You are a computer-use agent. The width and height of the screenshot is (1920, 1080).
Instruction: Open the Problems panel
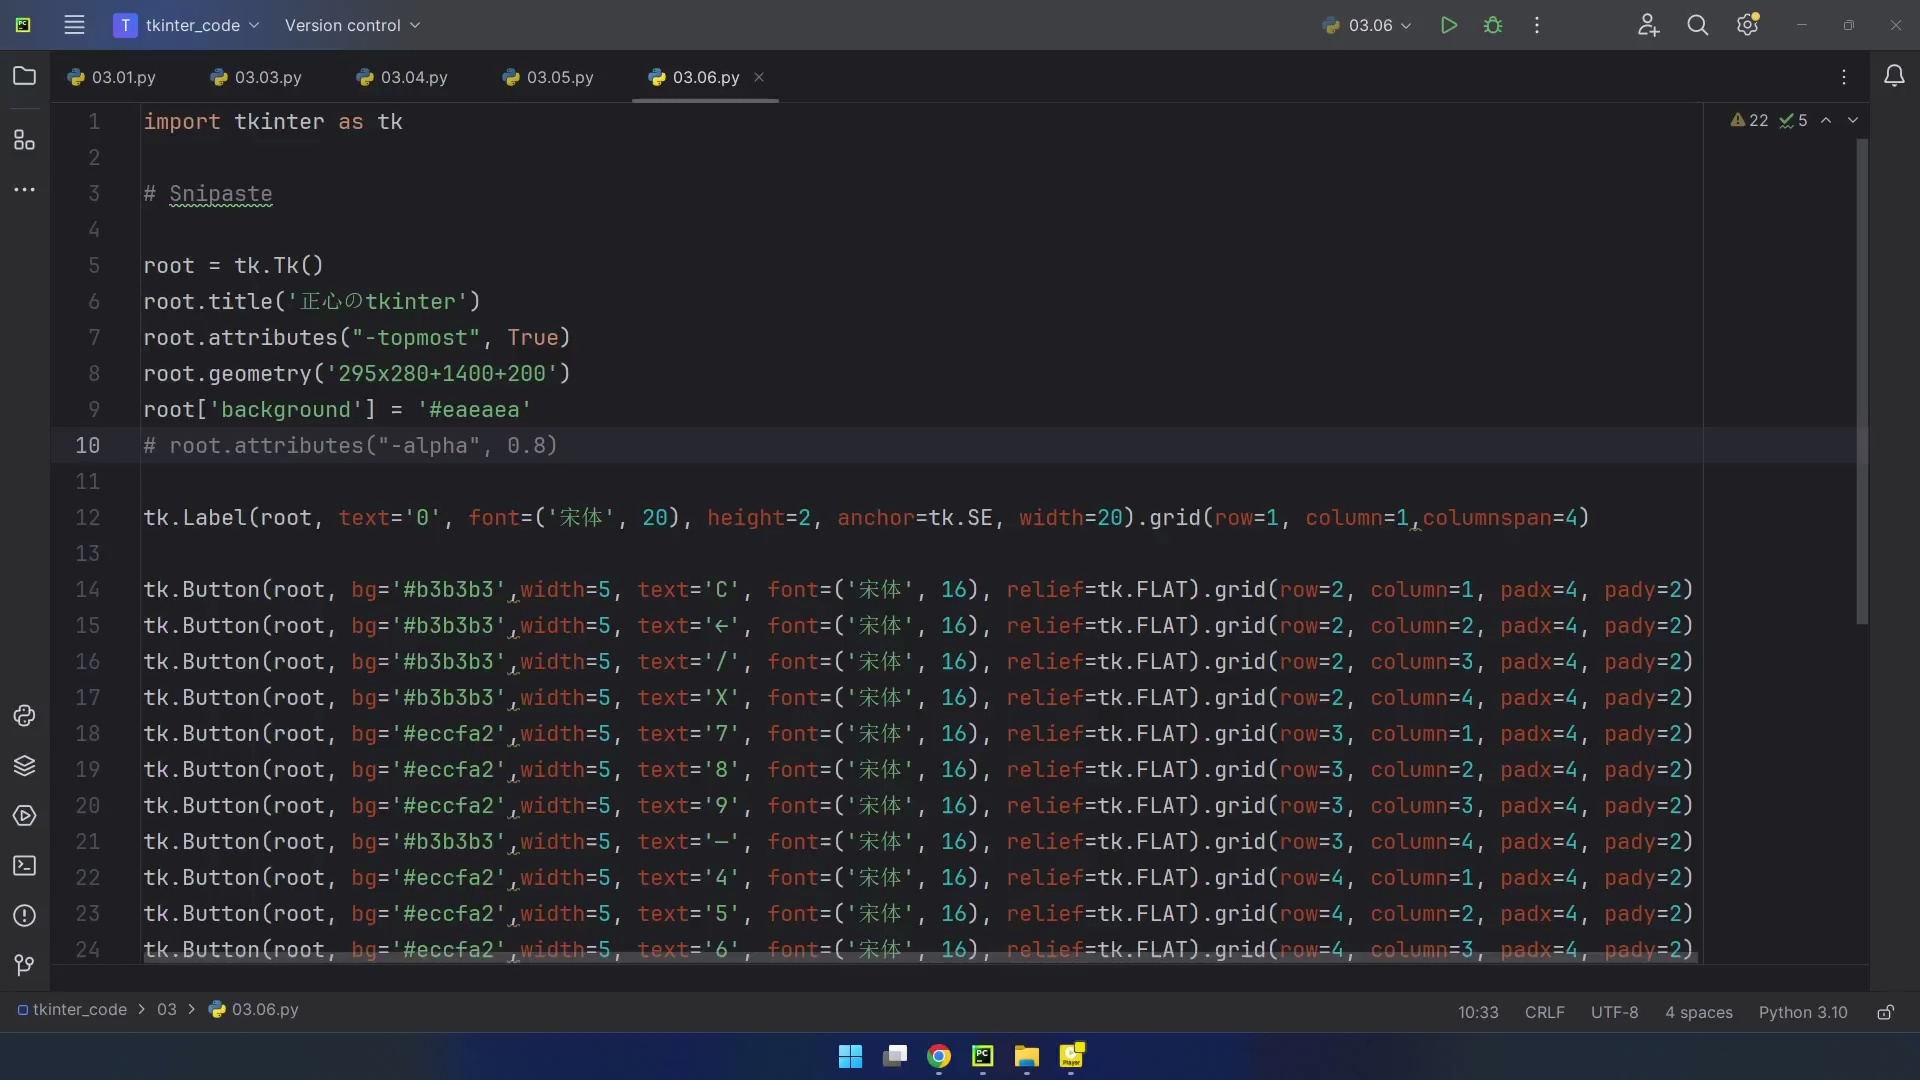[x=24, y=916]
